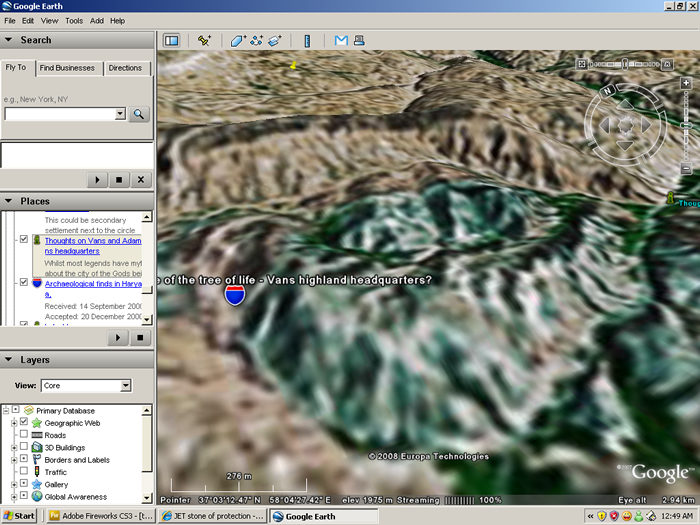
Task: Open Thoughts on Vans and Adam link
Action: (x=93, y=246)
